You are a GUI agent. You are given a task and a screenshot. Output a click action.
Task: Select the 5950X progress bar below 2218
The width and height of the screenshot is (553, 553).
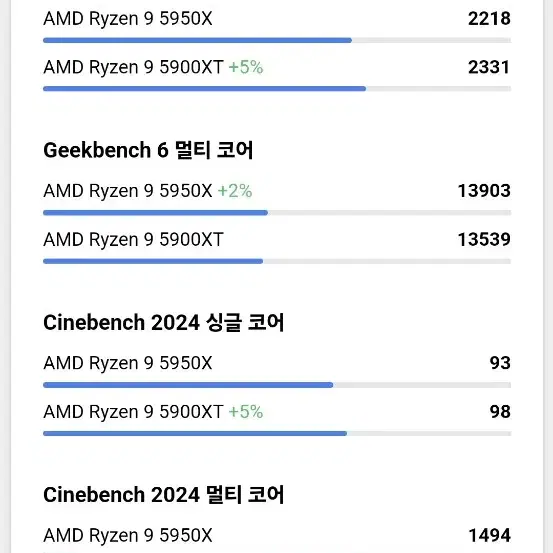coord(277,40)
